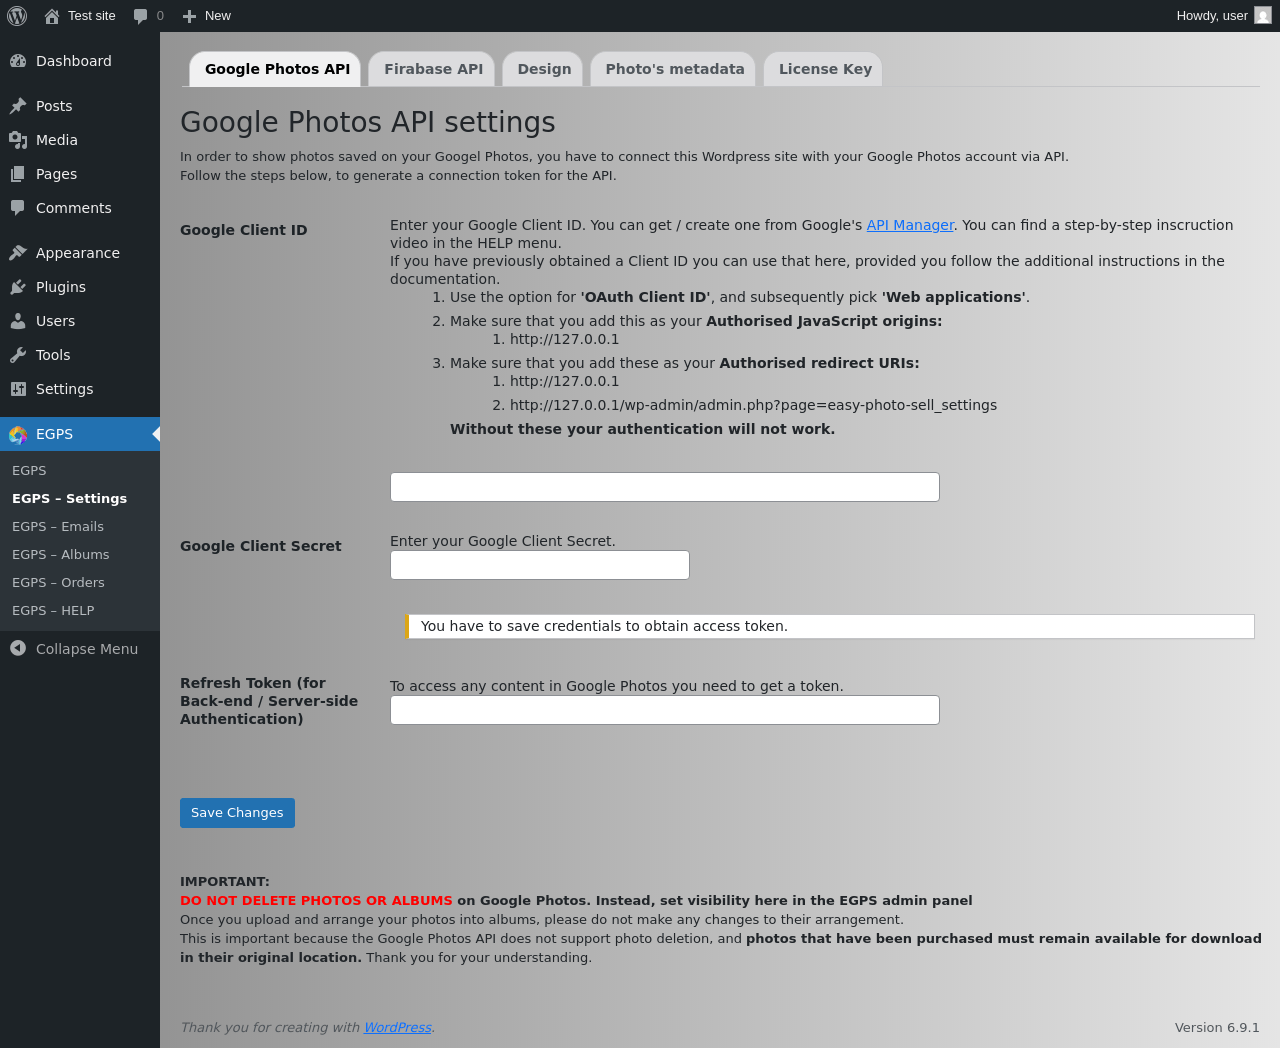
Task: Click the 'Google Photos API settings' heading
Action: (x=367, y=122)
